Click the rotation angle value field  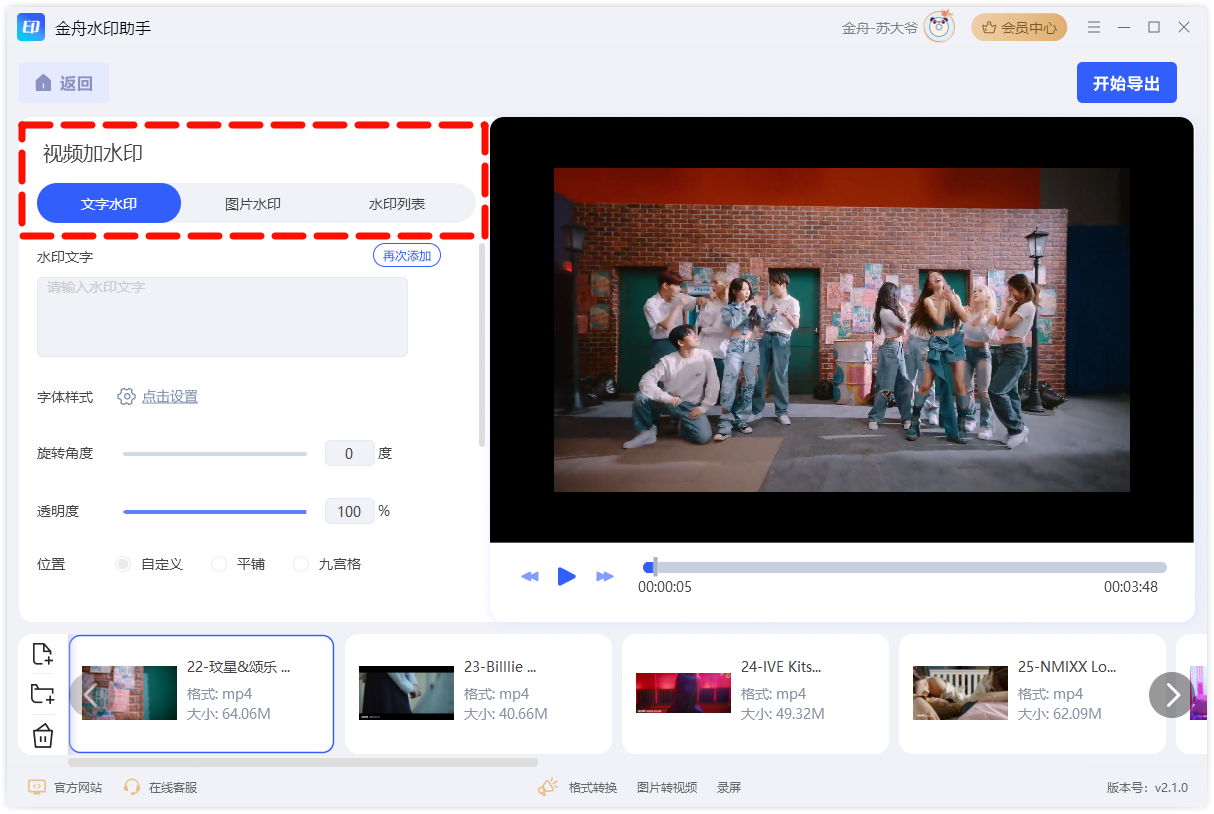tap(349, 453)
